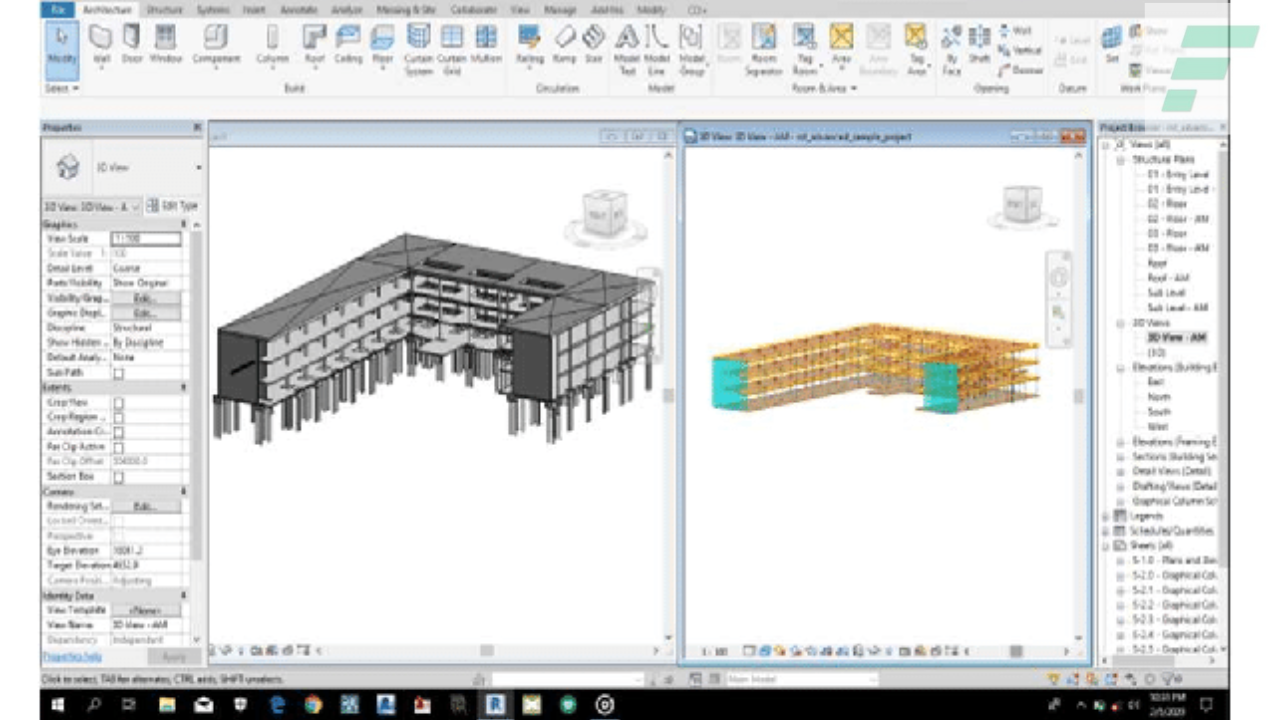Select the Mullion tool

(486, 46)
